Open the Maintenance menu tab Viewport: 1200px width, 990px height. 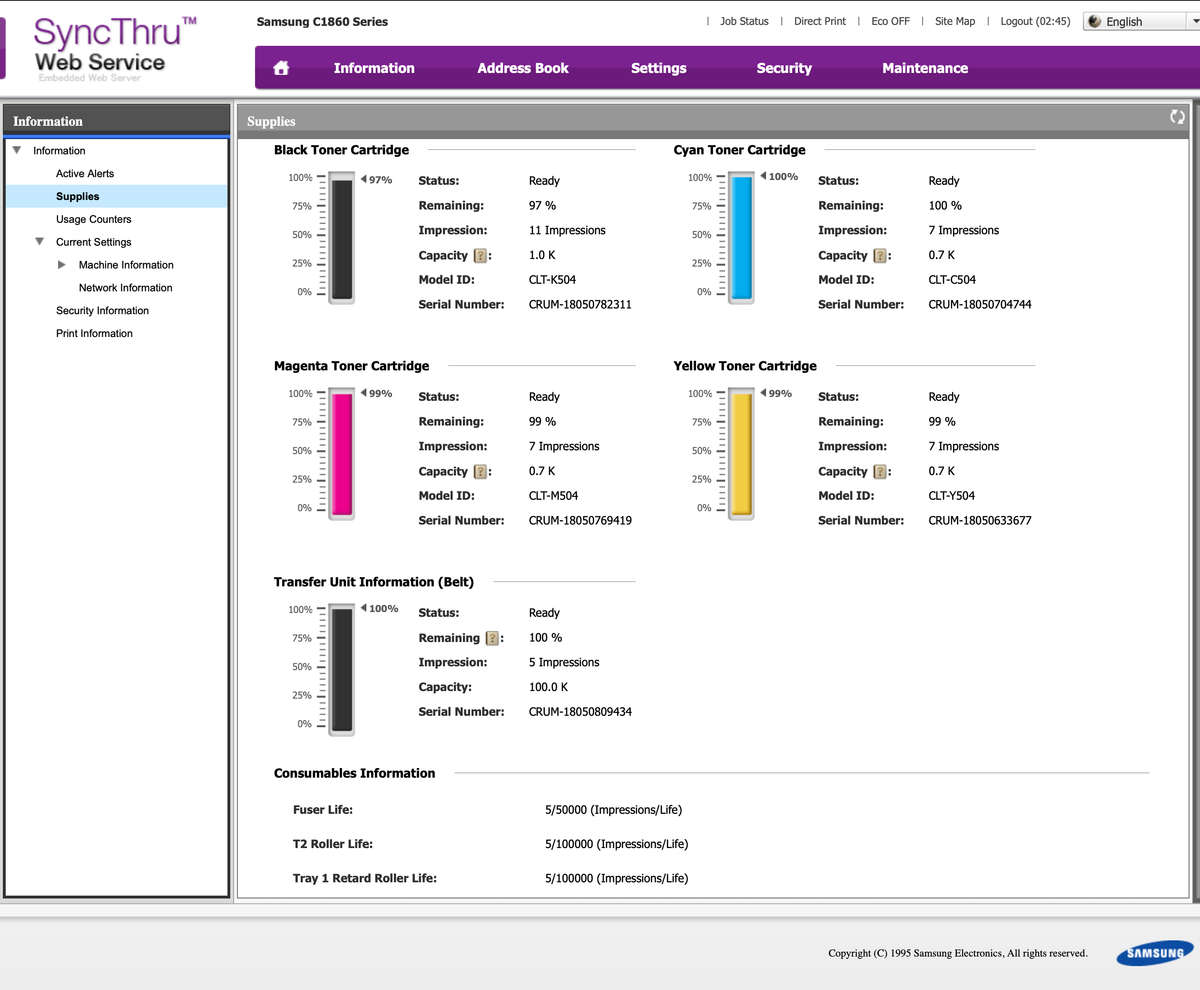tap(924, 68)
